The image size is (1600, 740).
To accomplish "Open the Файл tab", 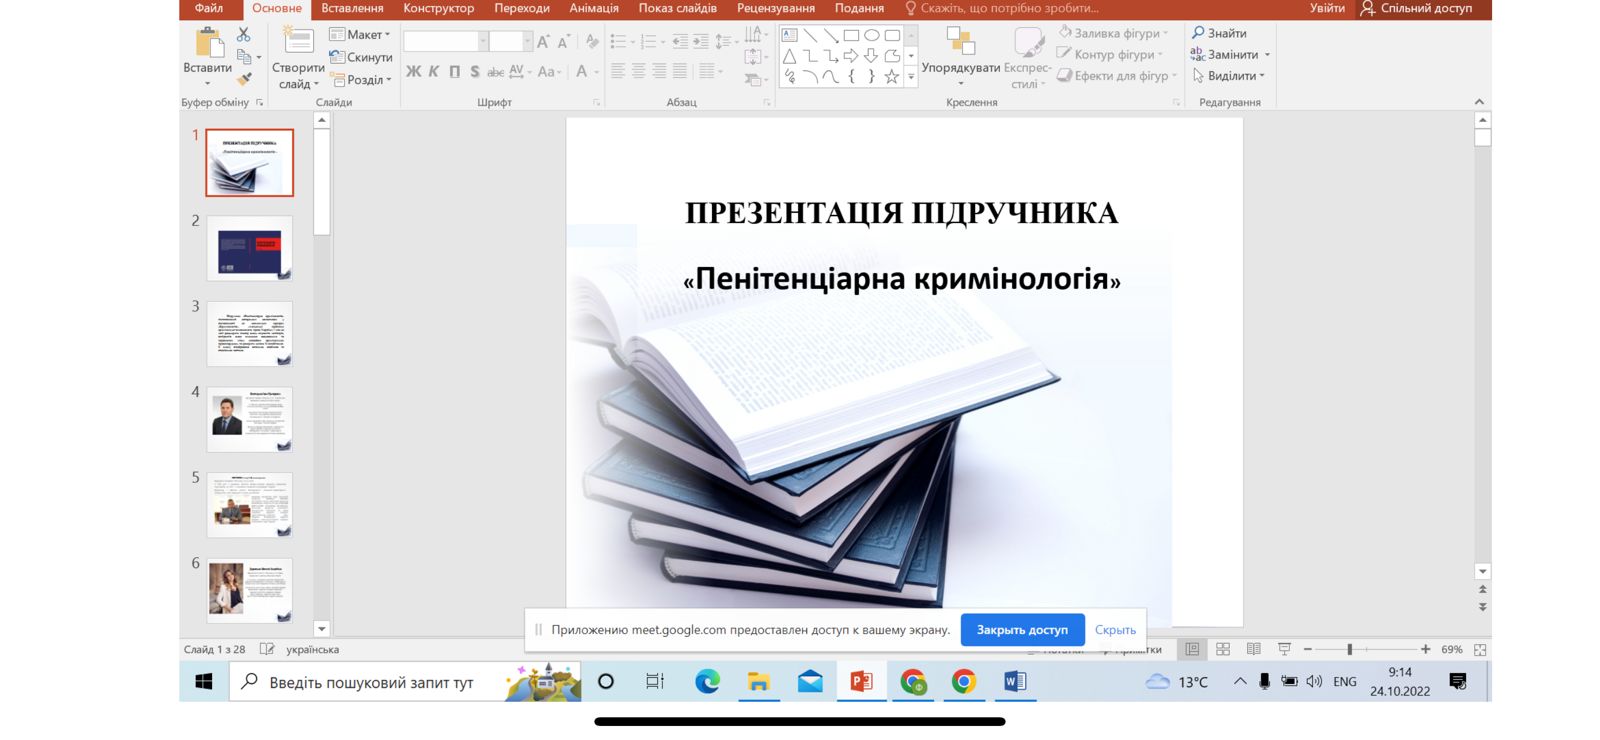I will (x=209, y=8).
